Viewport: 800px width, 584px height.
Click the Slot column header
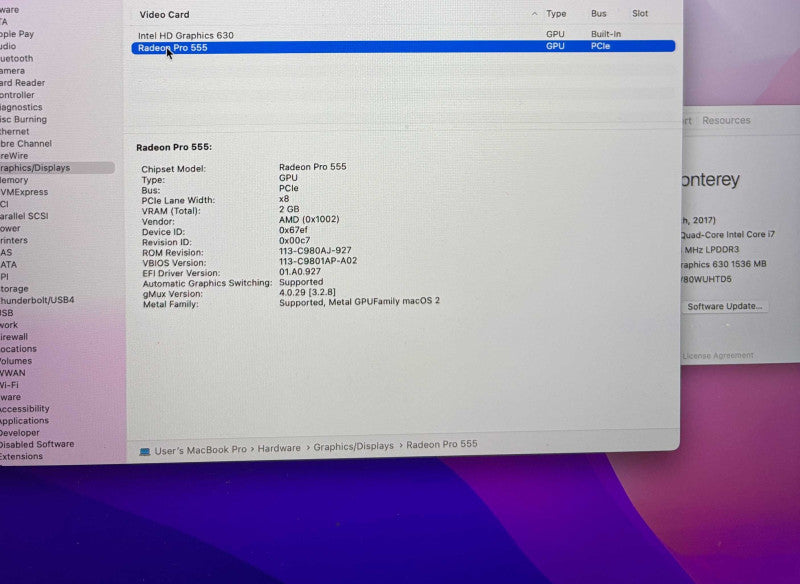[x=640, y=14]
